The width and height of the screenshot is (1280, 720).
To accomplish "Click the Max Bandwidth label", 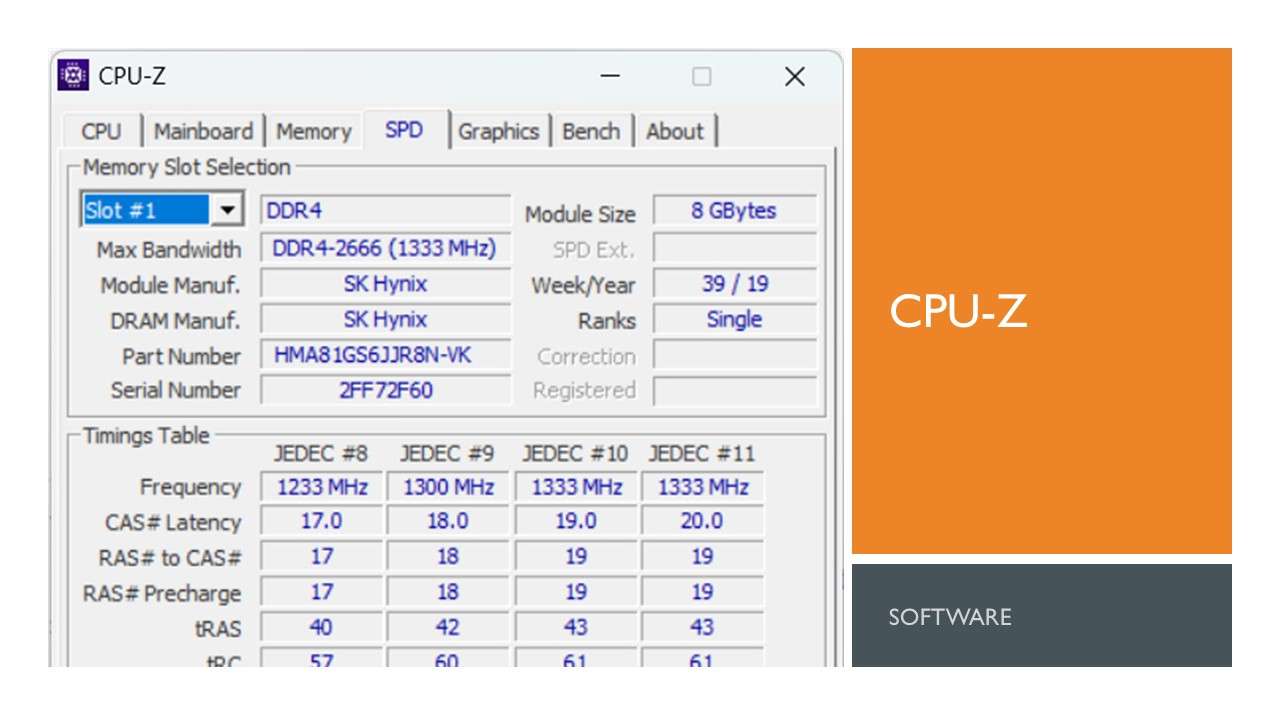I will pos(169,249).
